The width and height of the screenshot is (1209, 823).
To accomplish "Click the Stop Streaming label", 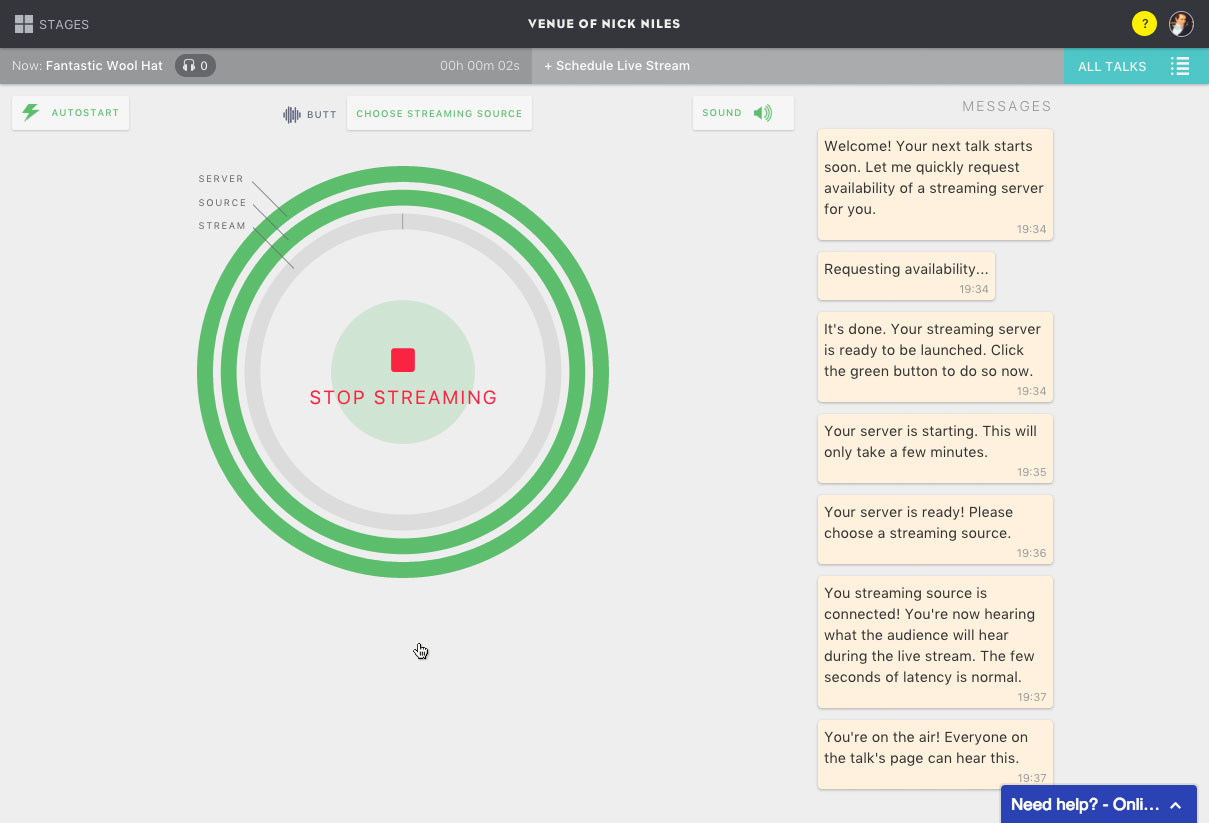I will tap(403, 397).
